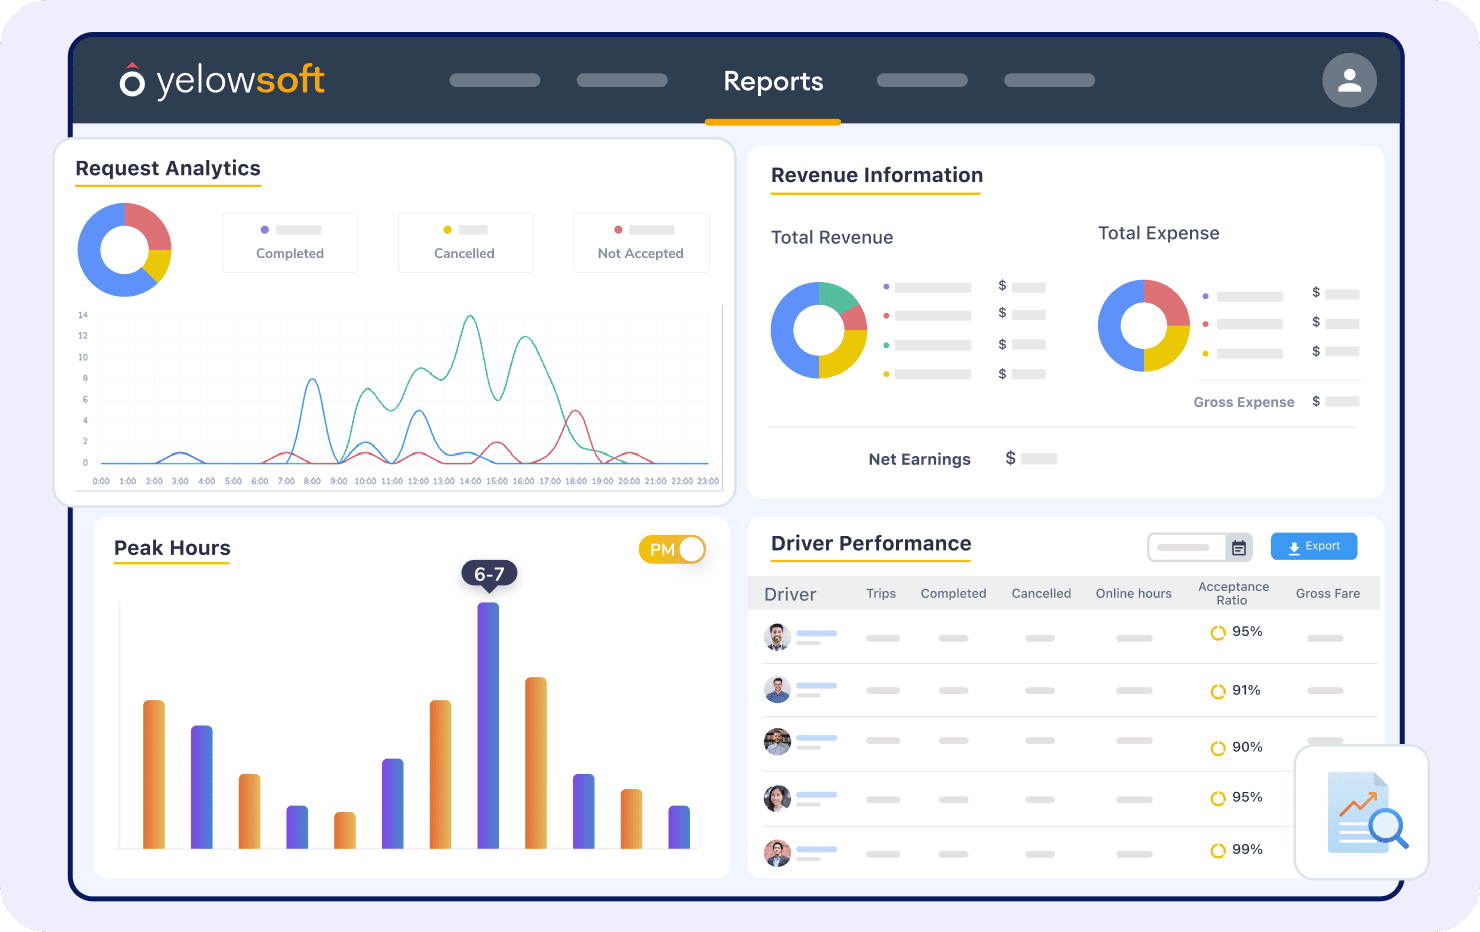This screenshot has height=932, width=1480.
Task: Toggle the Cancelled legend item
Action: pyautogui.click(x=465, y=242)
